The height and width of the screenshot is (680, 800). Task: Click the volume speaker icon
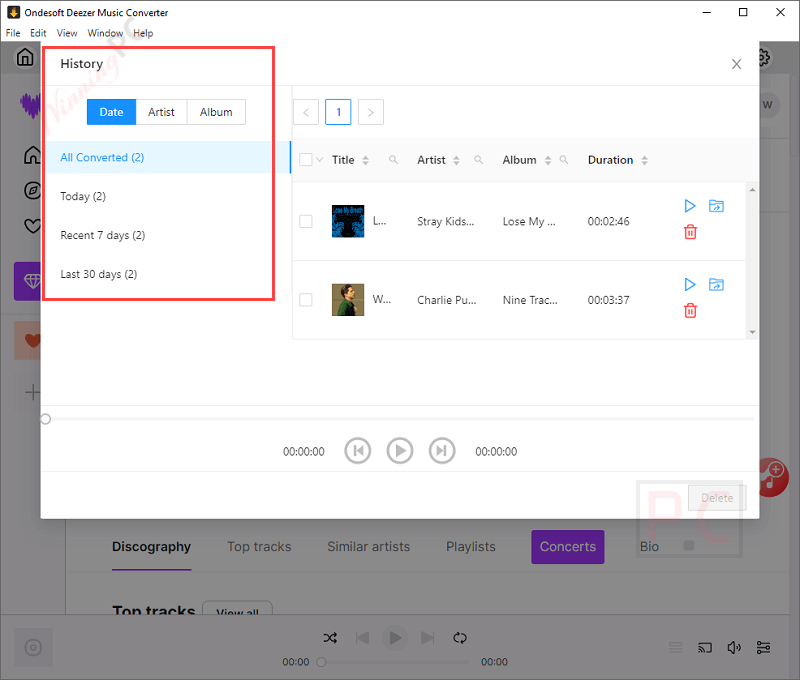point(734,648)
